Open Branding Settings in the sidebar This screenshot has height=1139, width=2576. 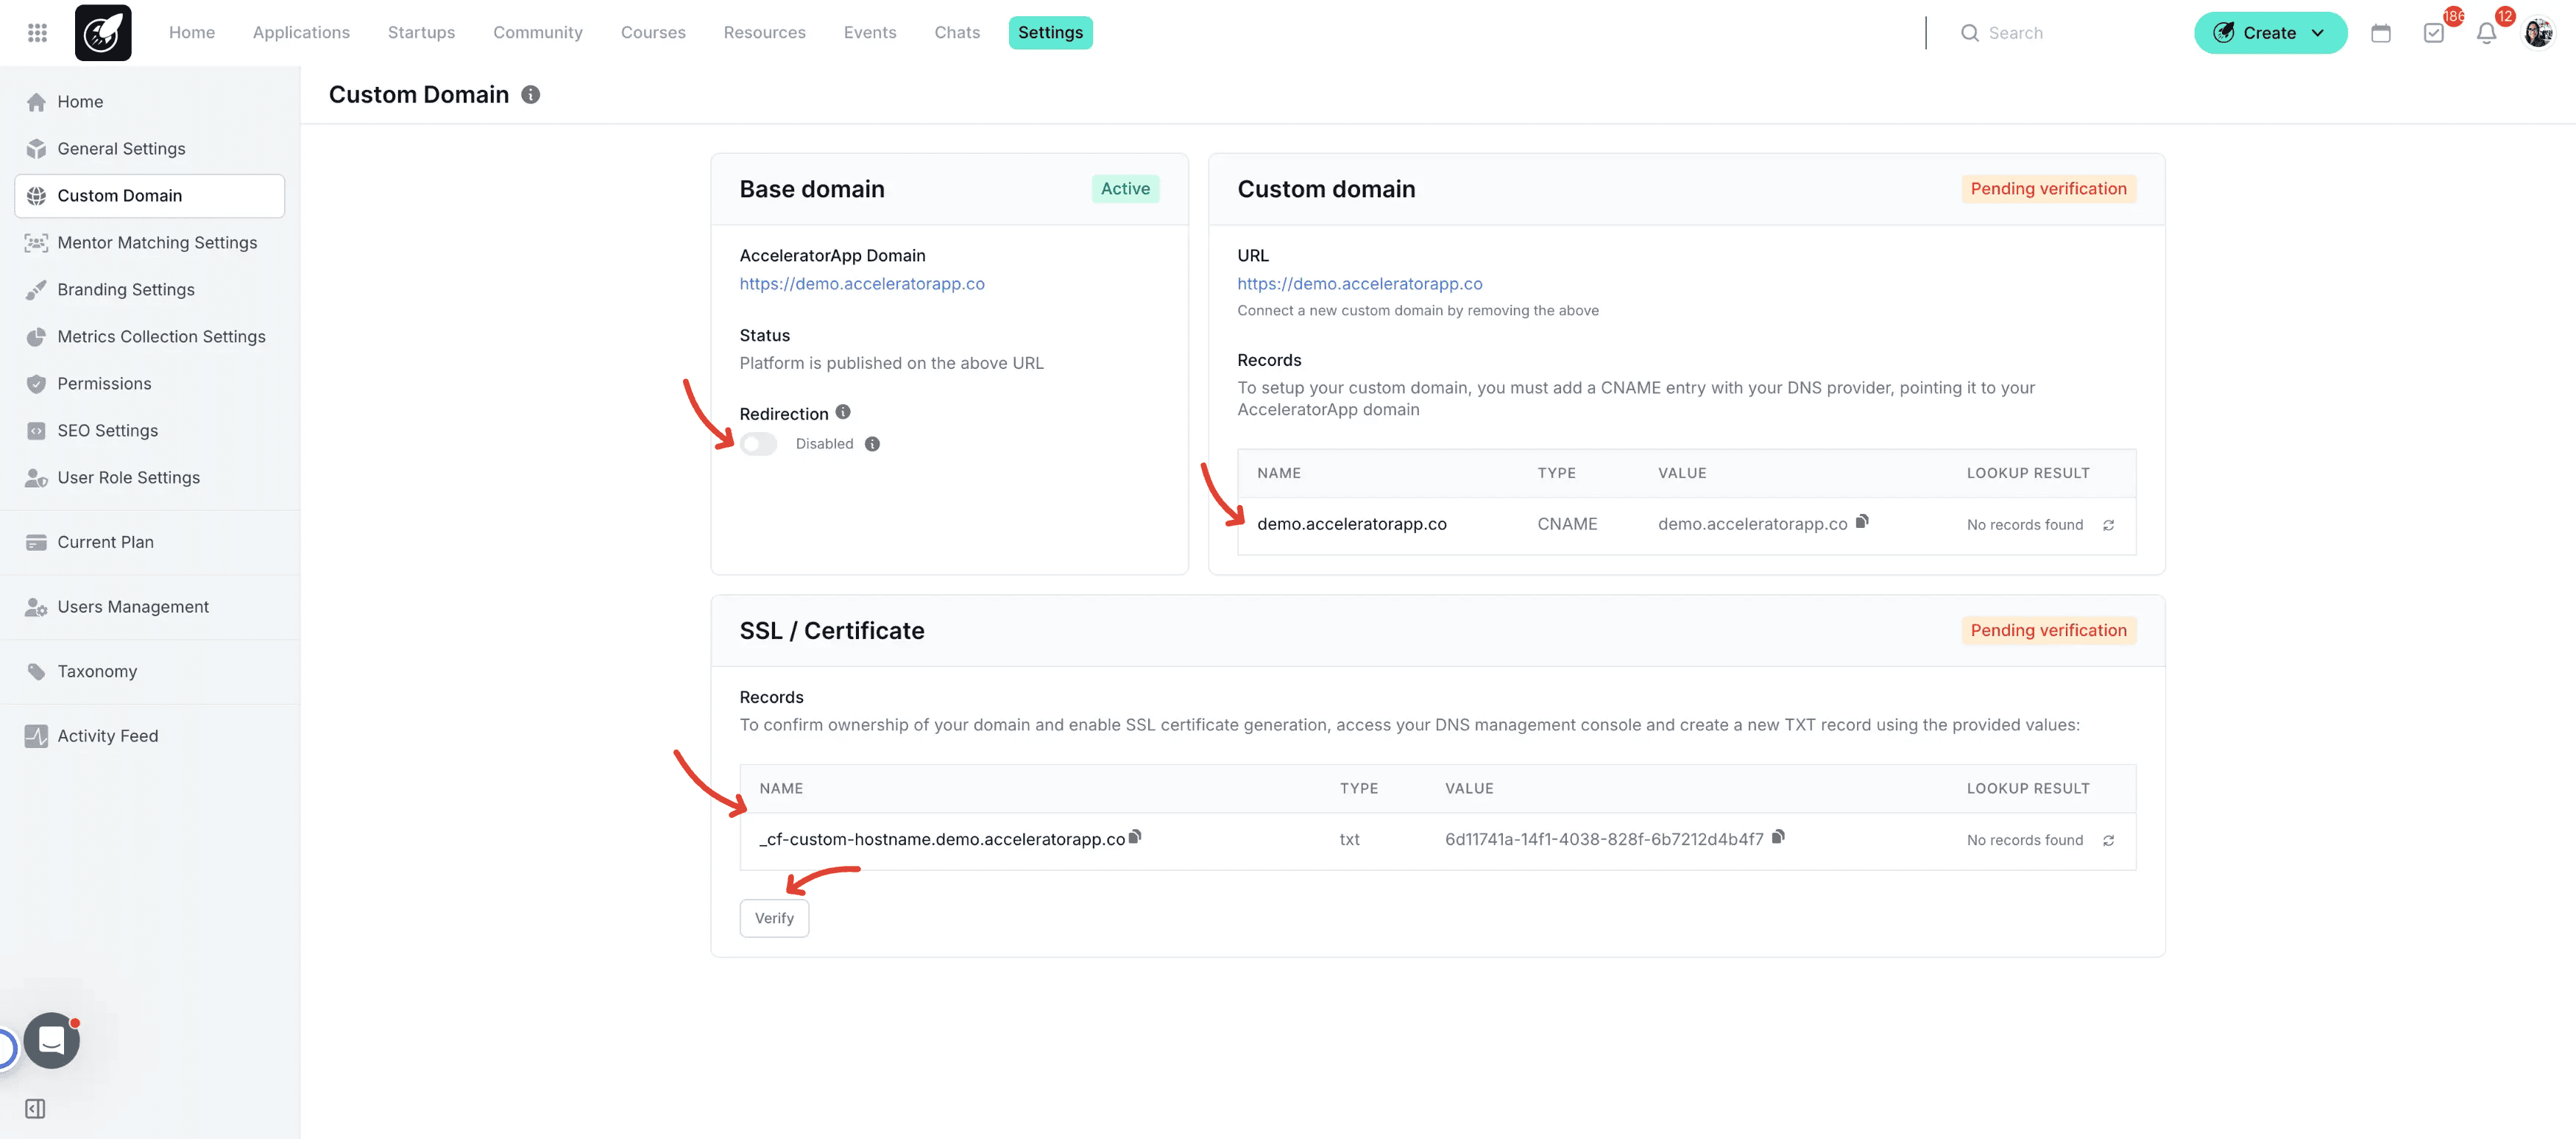pyautogui.click(x=126, y=290)
